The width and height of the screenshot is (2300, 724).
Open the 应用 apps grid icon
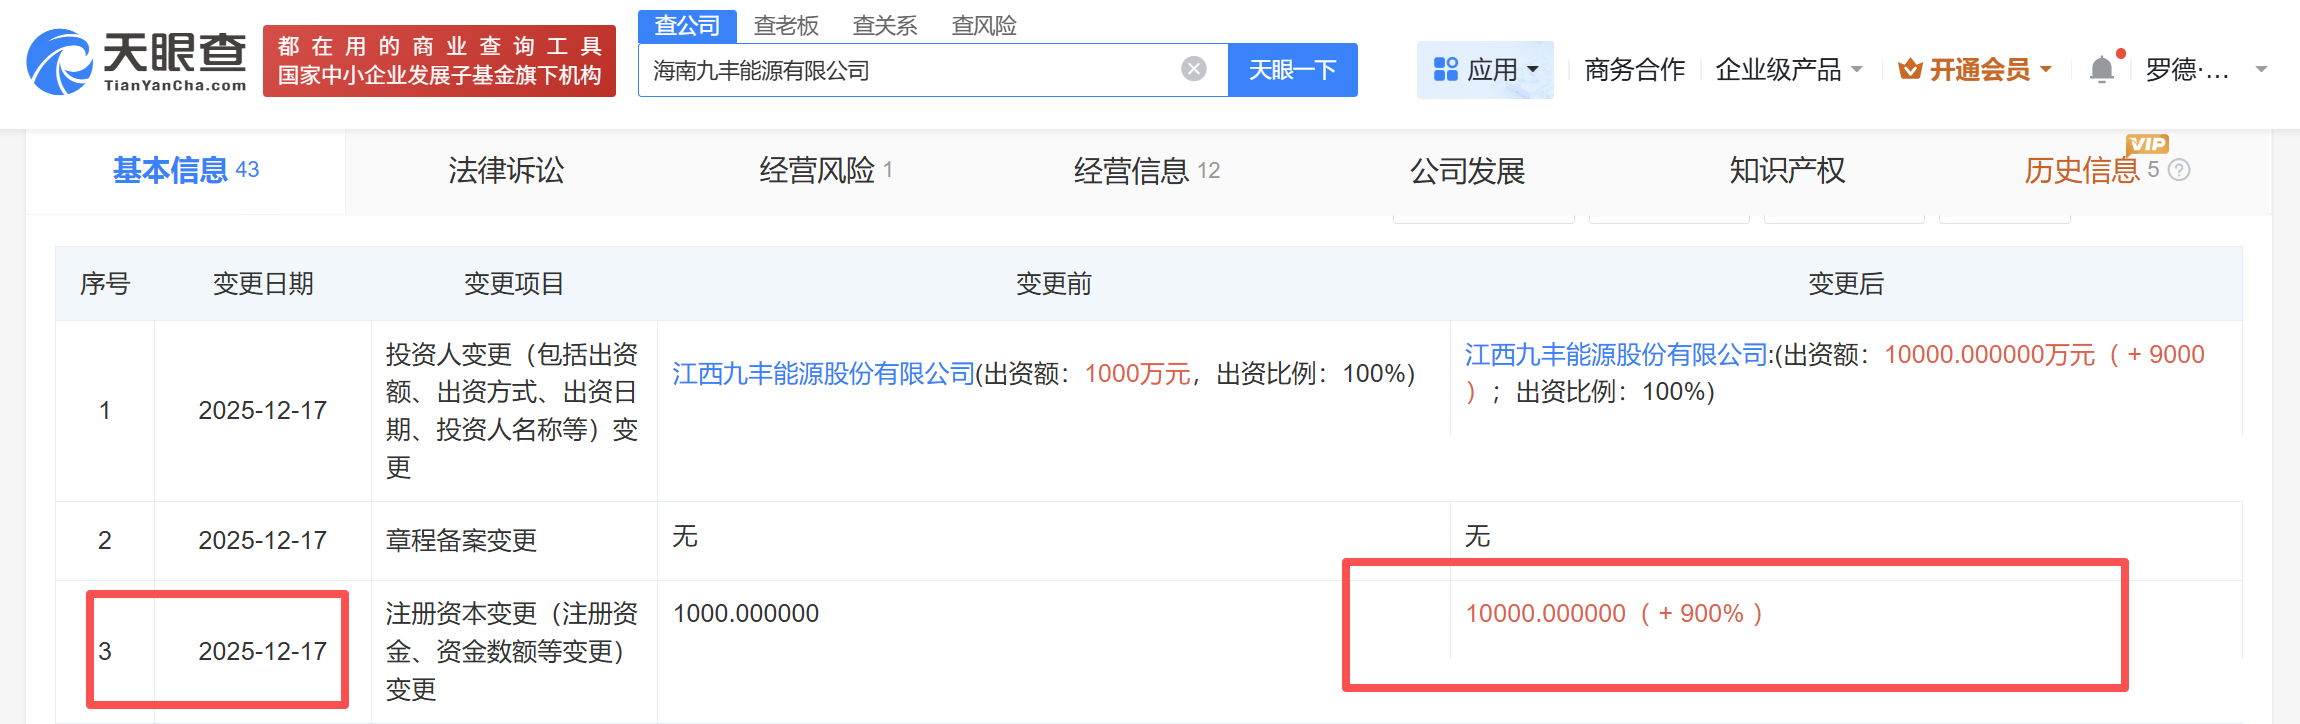click(1446, 69)
